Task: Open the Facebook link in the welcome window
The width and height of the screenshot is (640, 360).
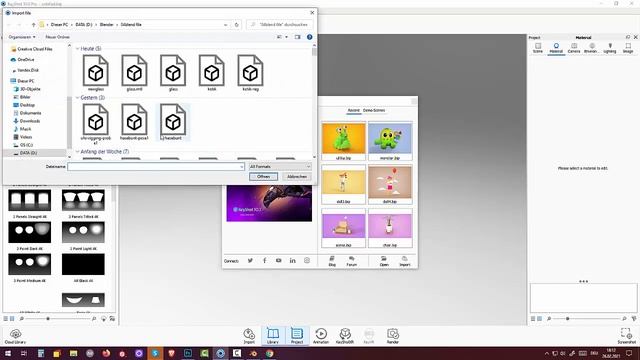Action: (264, 260)
